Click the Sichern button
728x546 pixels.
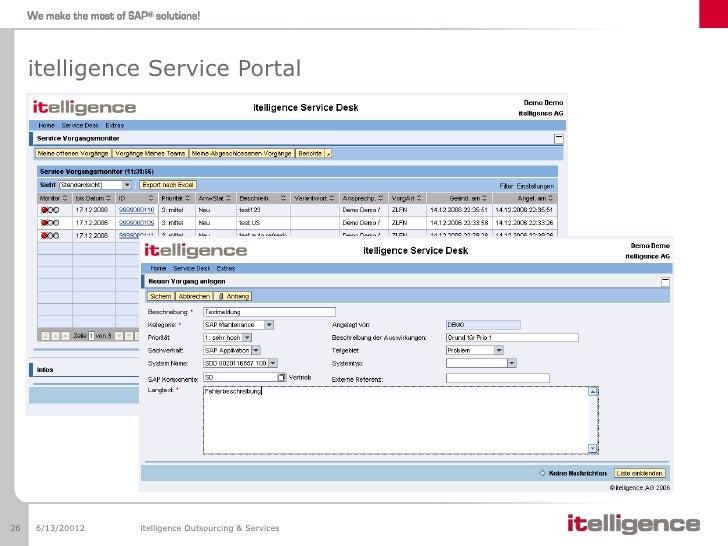pos(161,296)
